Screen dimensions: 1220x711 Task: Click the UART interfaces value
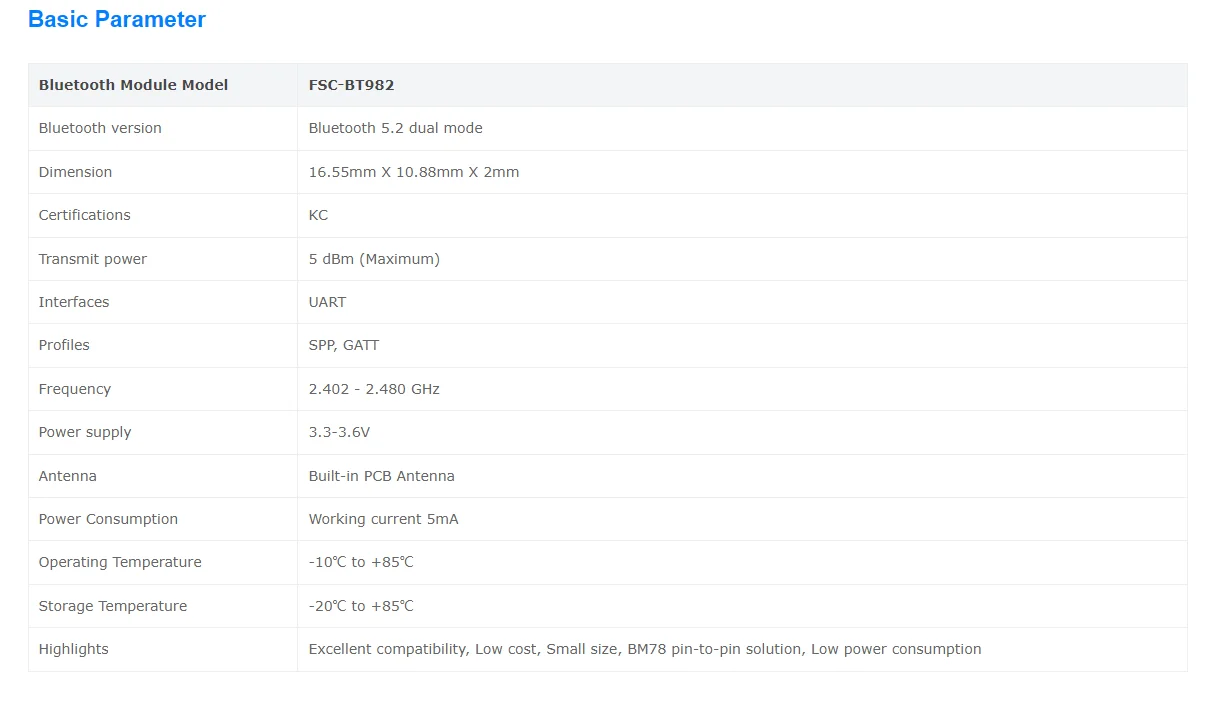coord(327,302)
